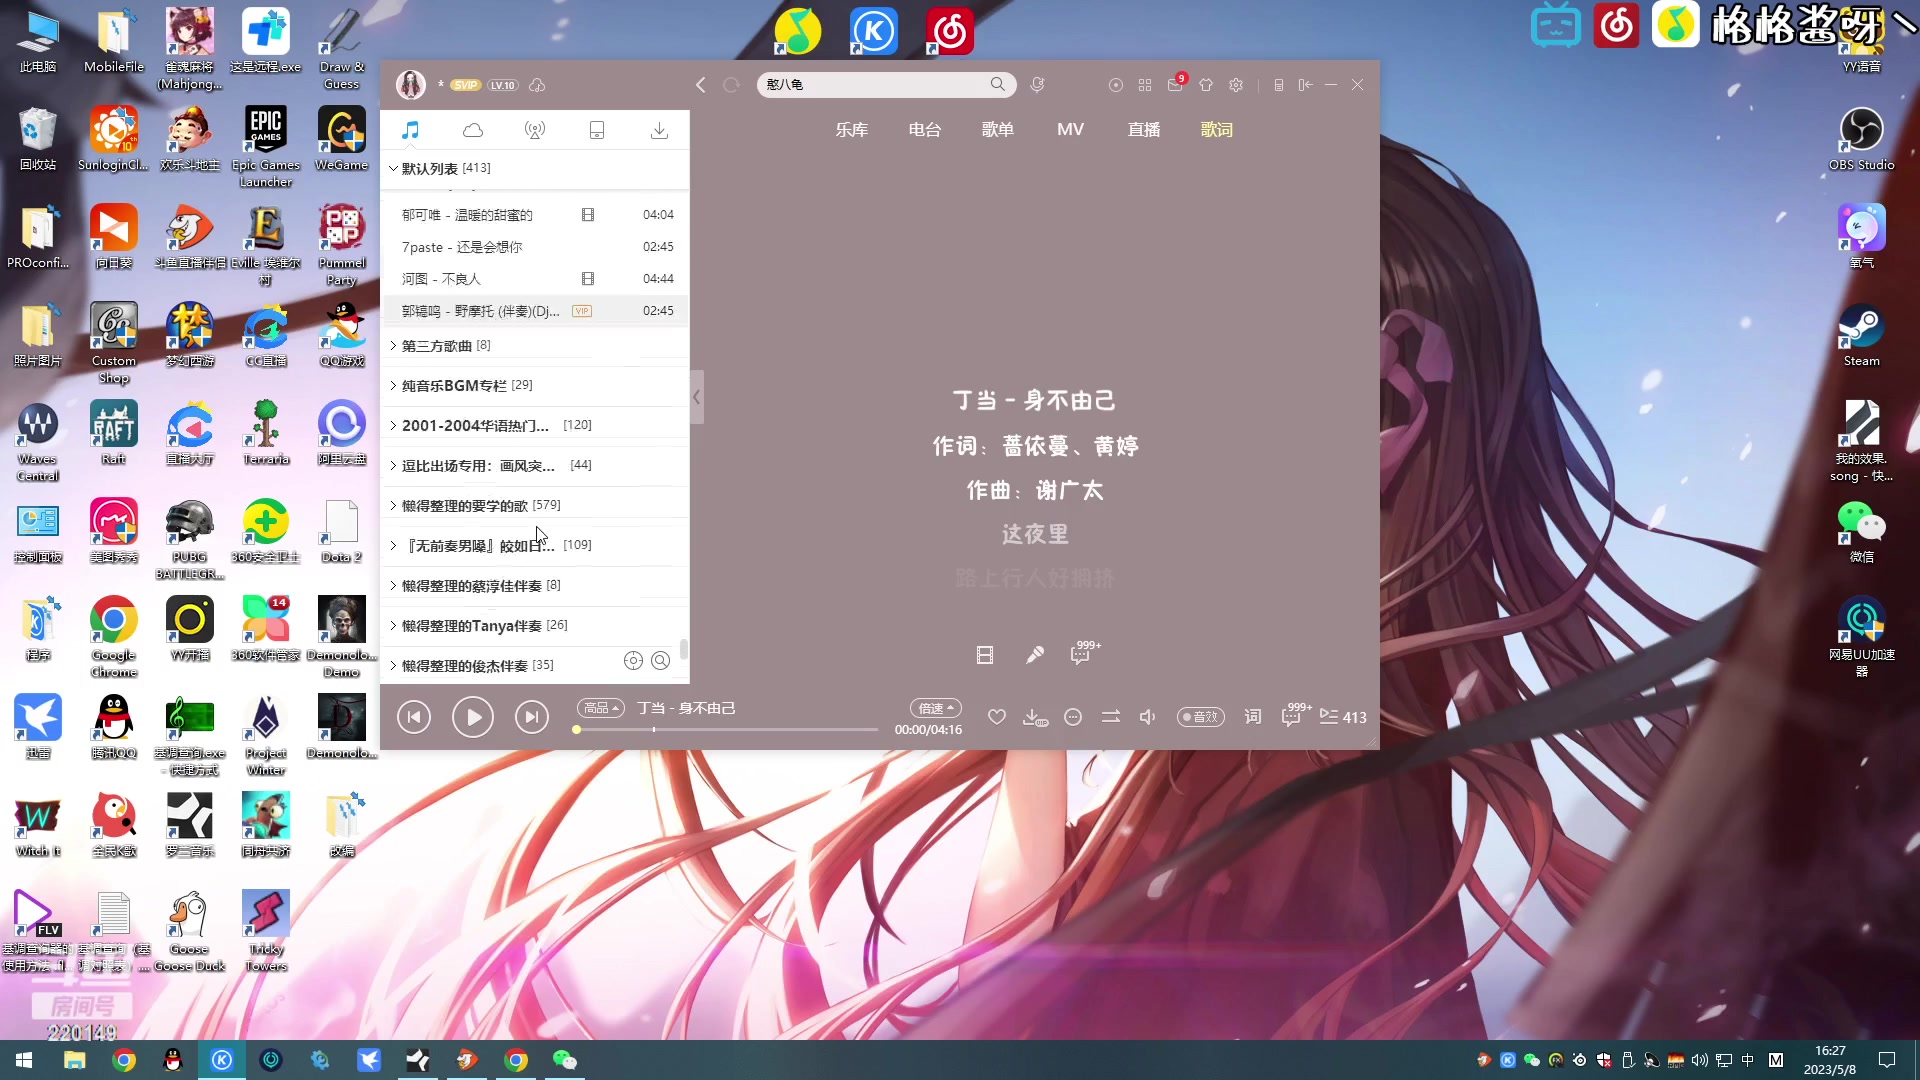The height and width of the screenshot is (1080, 1920).
Task: Seek on the song progress bar
Action: click(727, 730)
